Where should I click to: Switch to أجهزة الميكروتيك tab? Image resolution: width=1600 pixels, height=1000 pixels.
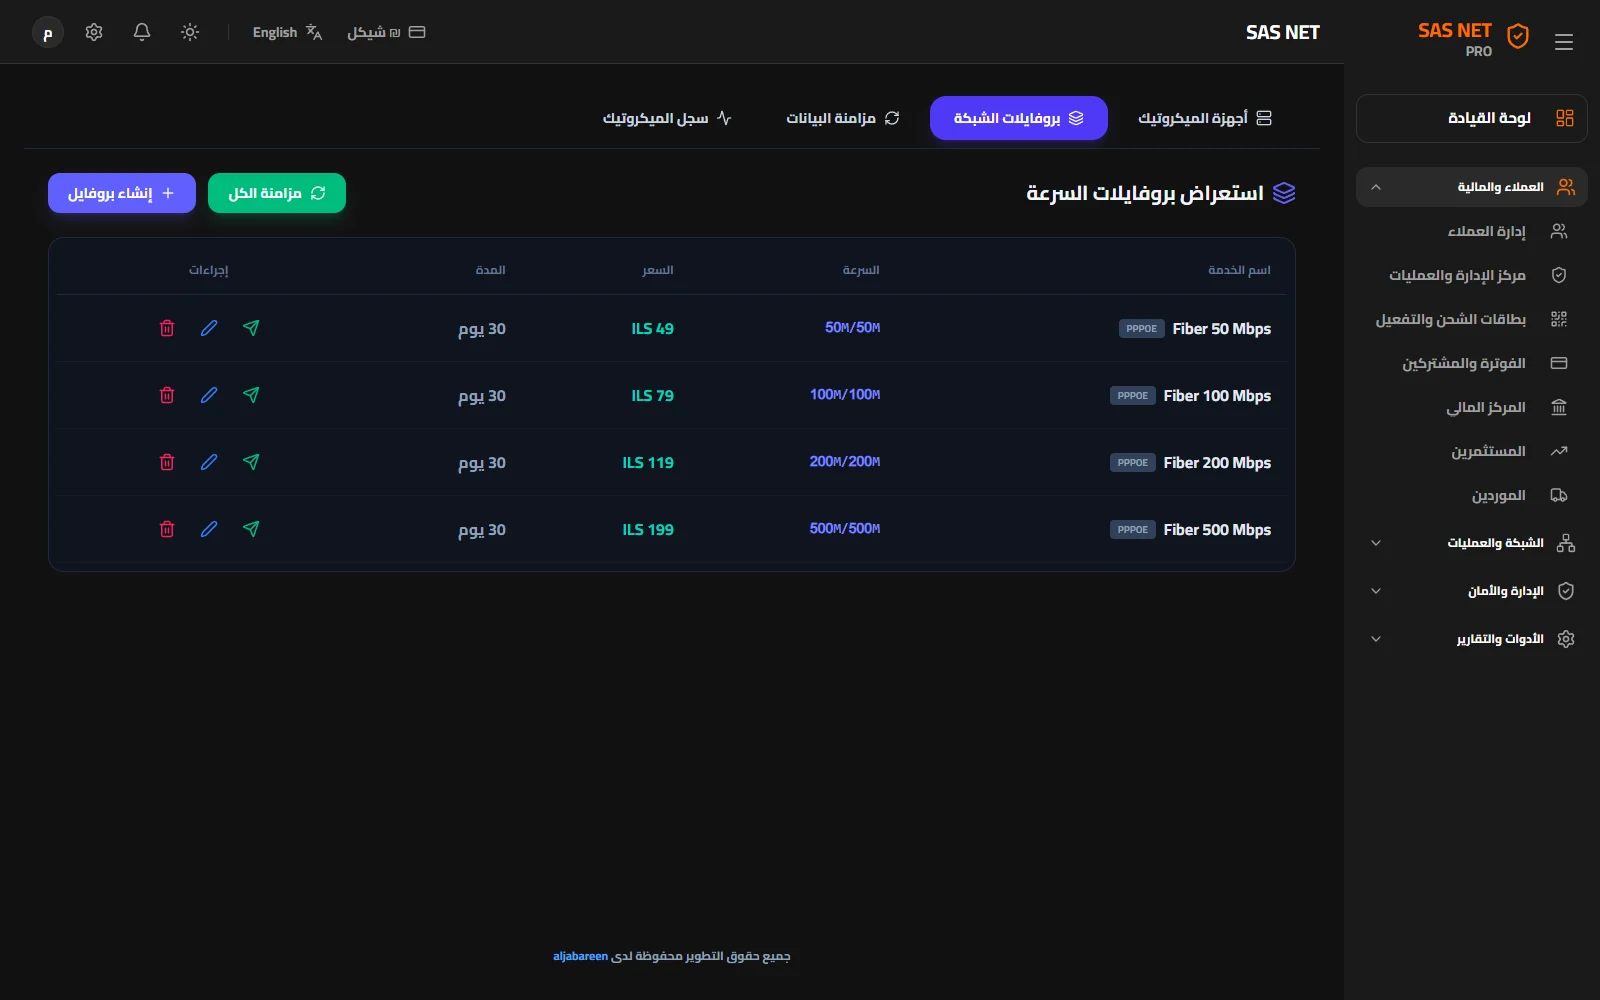(1205, 118)
